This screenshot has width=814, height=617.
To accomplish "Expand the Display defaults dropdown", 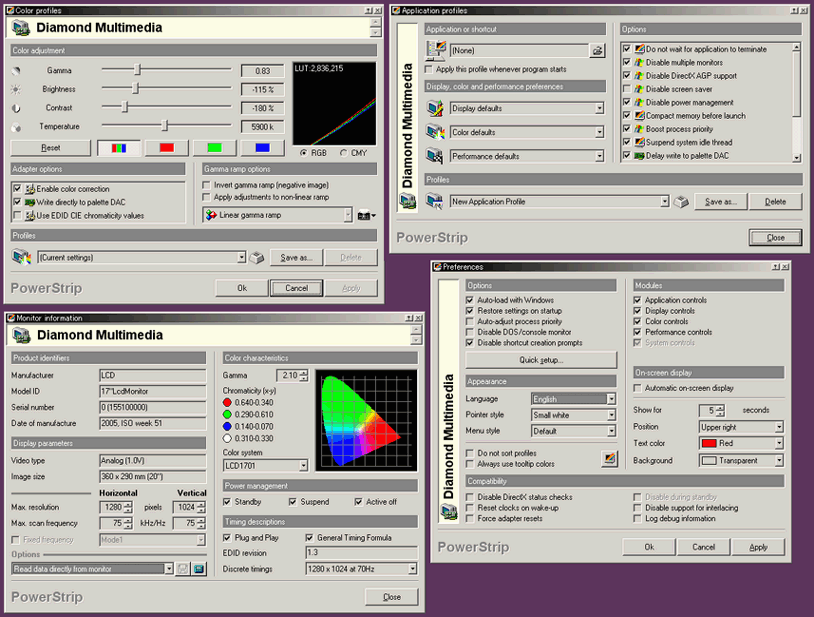I will [599, 108].
